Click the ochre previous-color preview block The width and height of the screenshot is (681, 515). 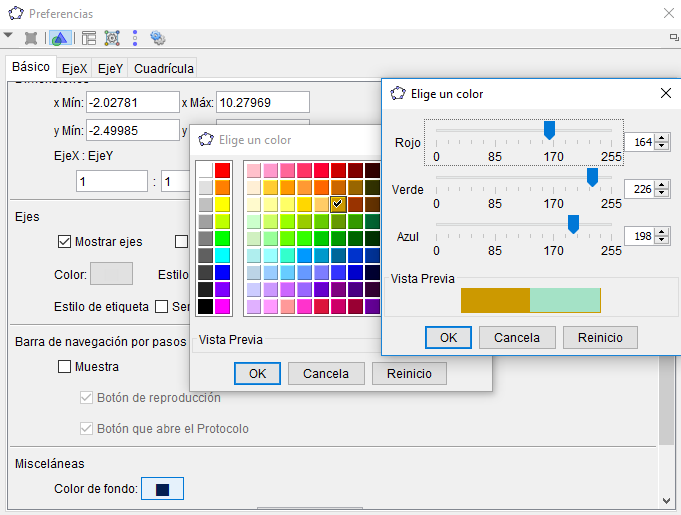[496, 300]
